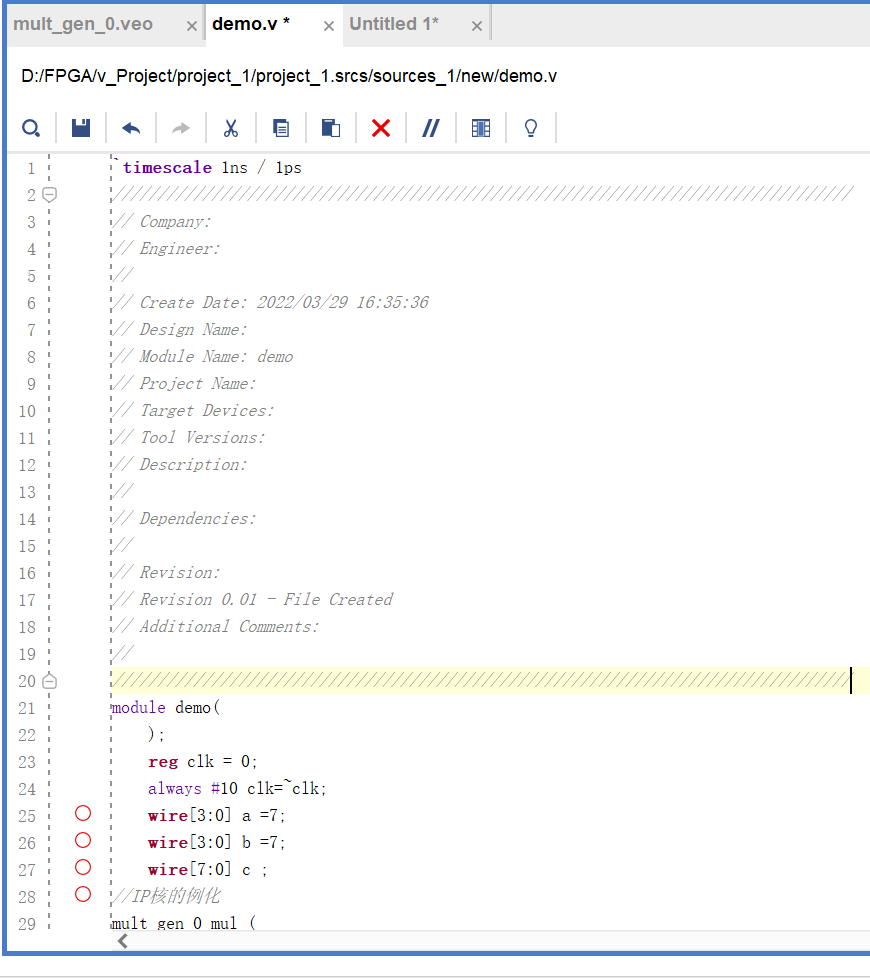870x978 pixels.
Task: Copy selection using copy icon
Action: (x=281, y=128)
